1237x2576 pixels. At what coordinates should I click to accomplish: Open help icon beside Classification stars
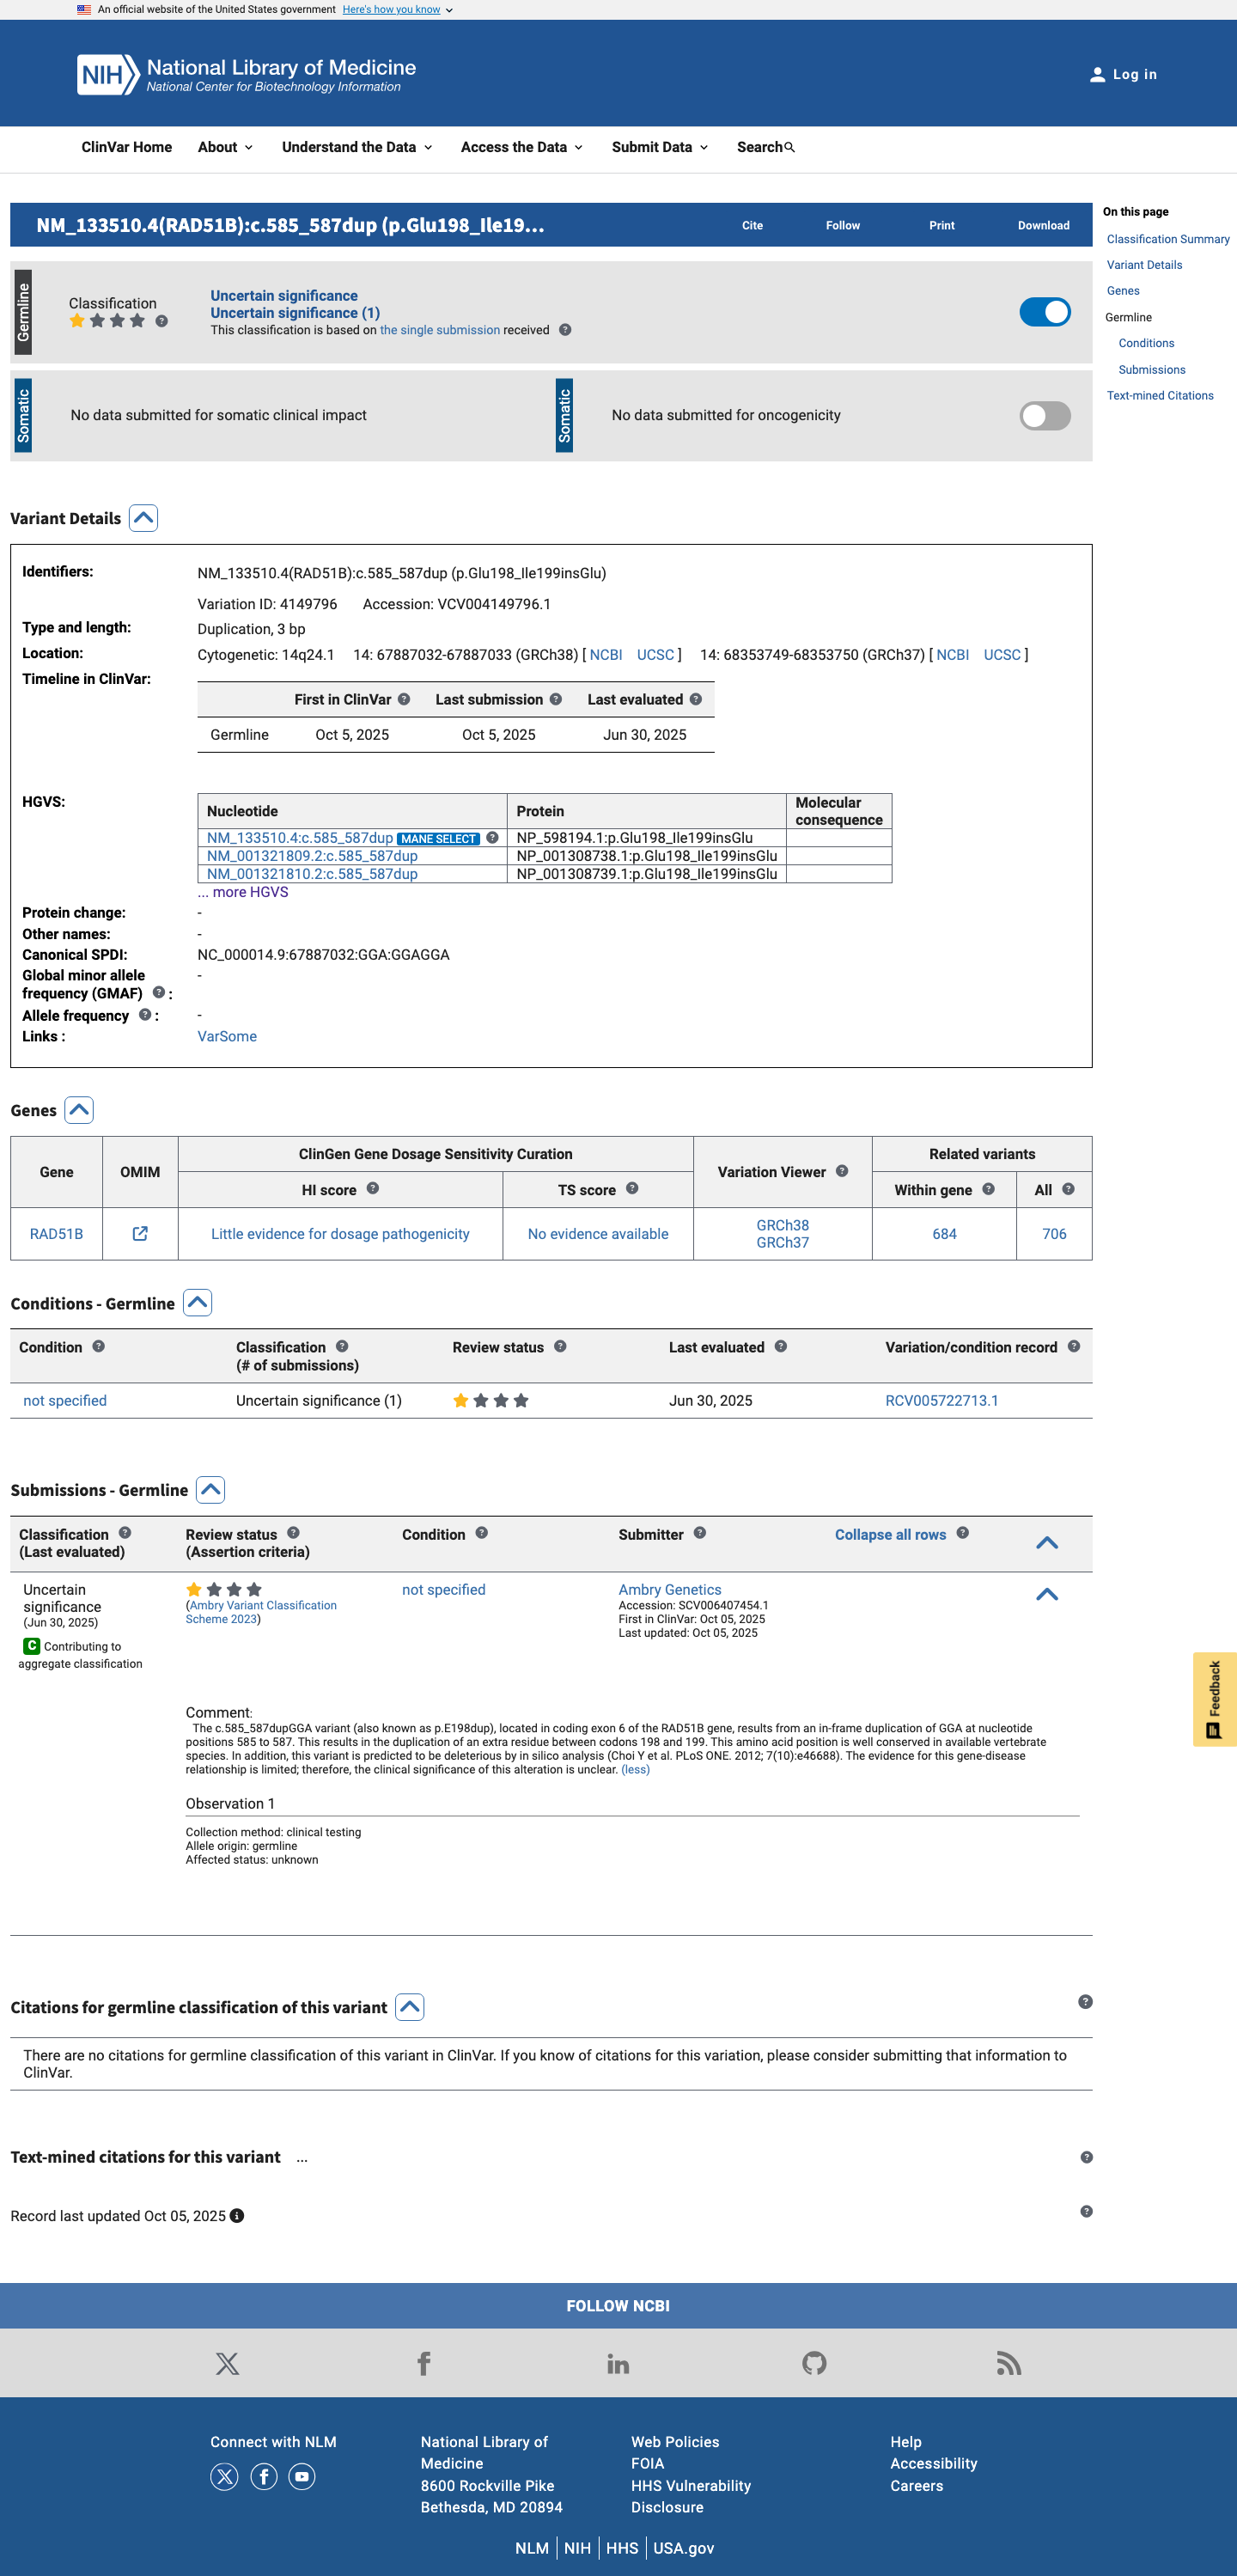click(161, 321)
